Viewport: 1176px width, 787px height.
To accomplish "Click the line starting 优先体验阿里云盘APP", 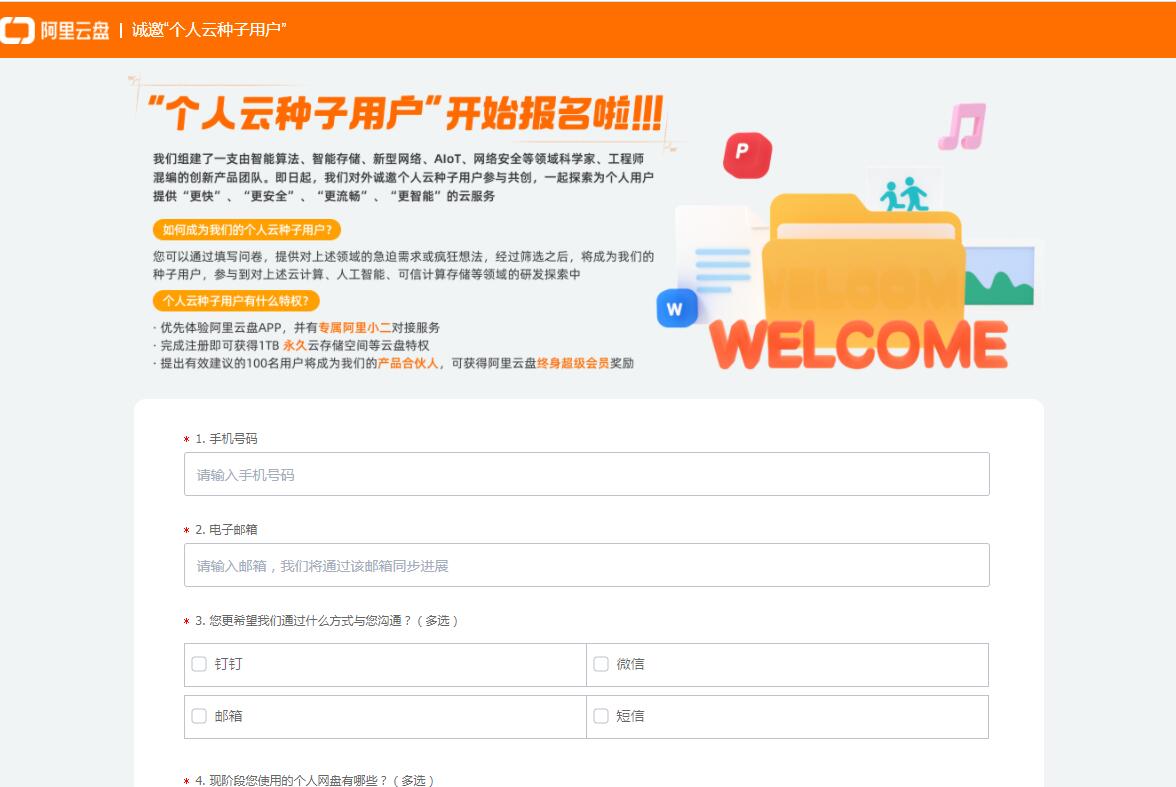I will [299, 328].
